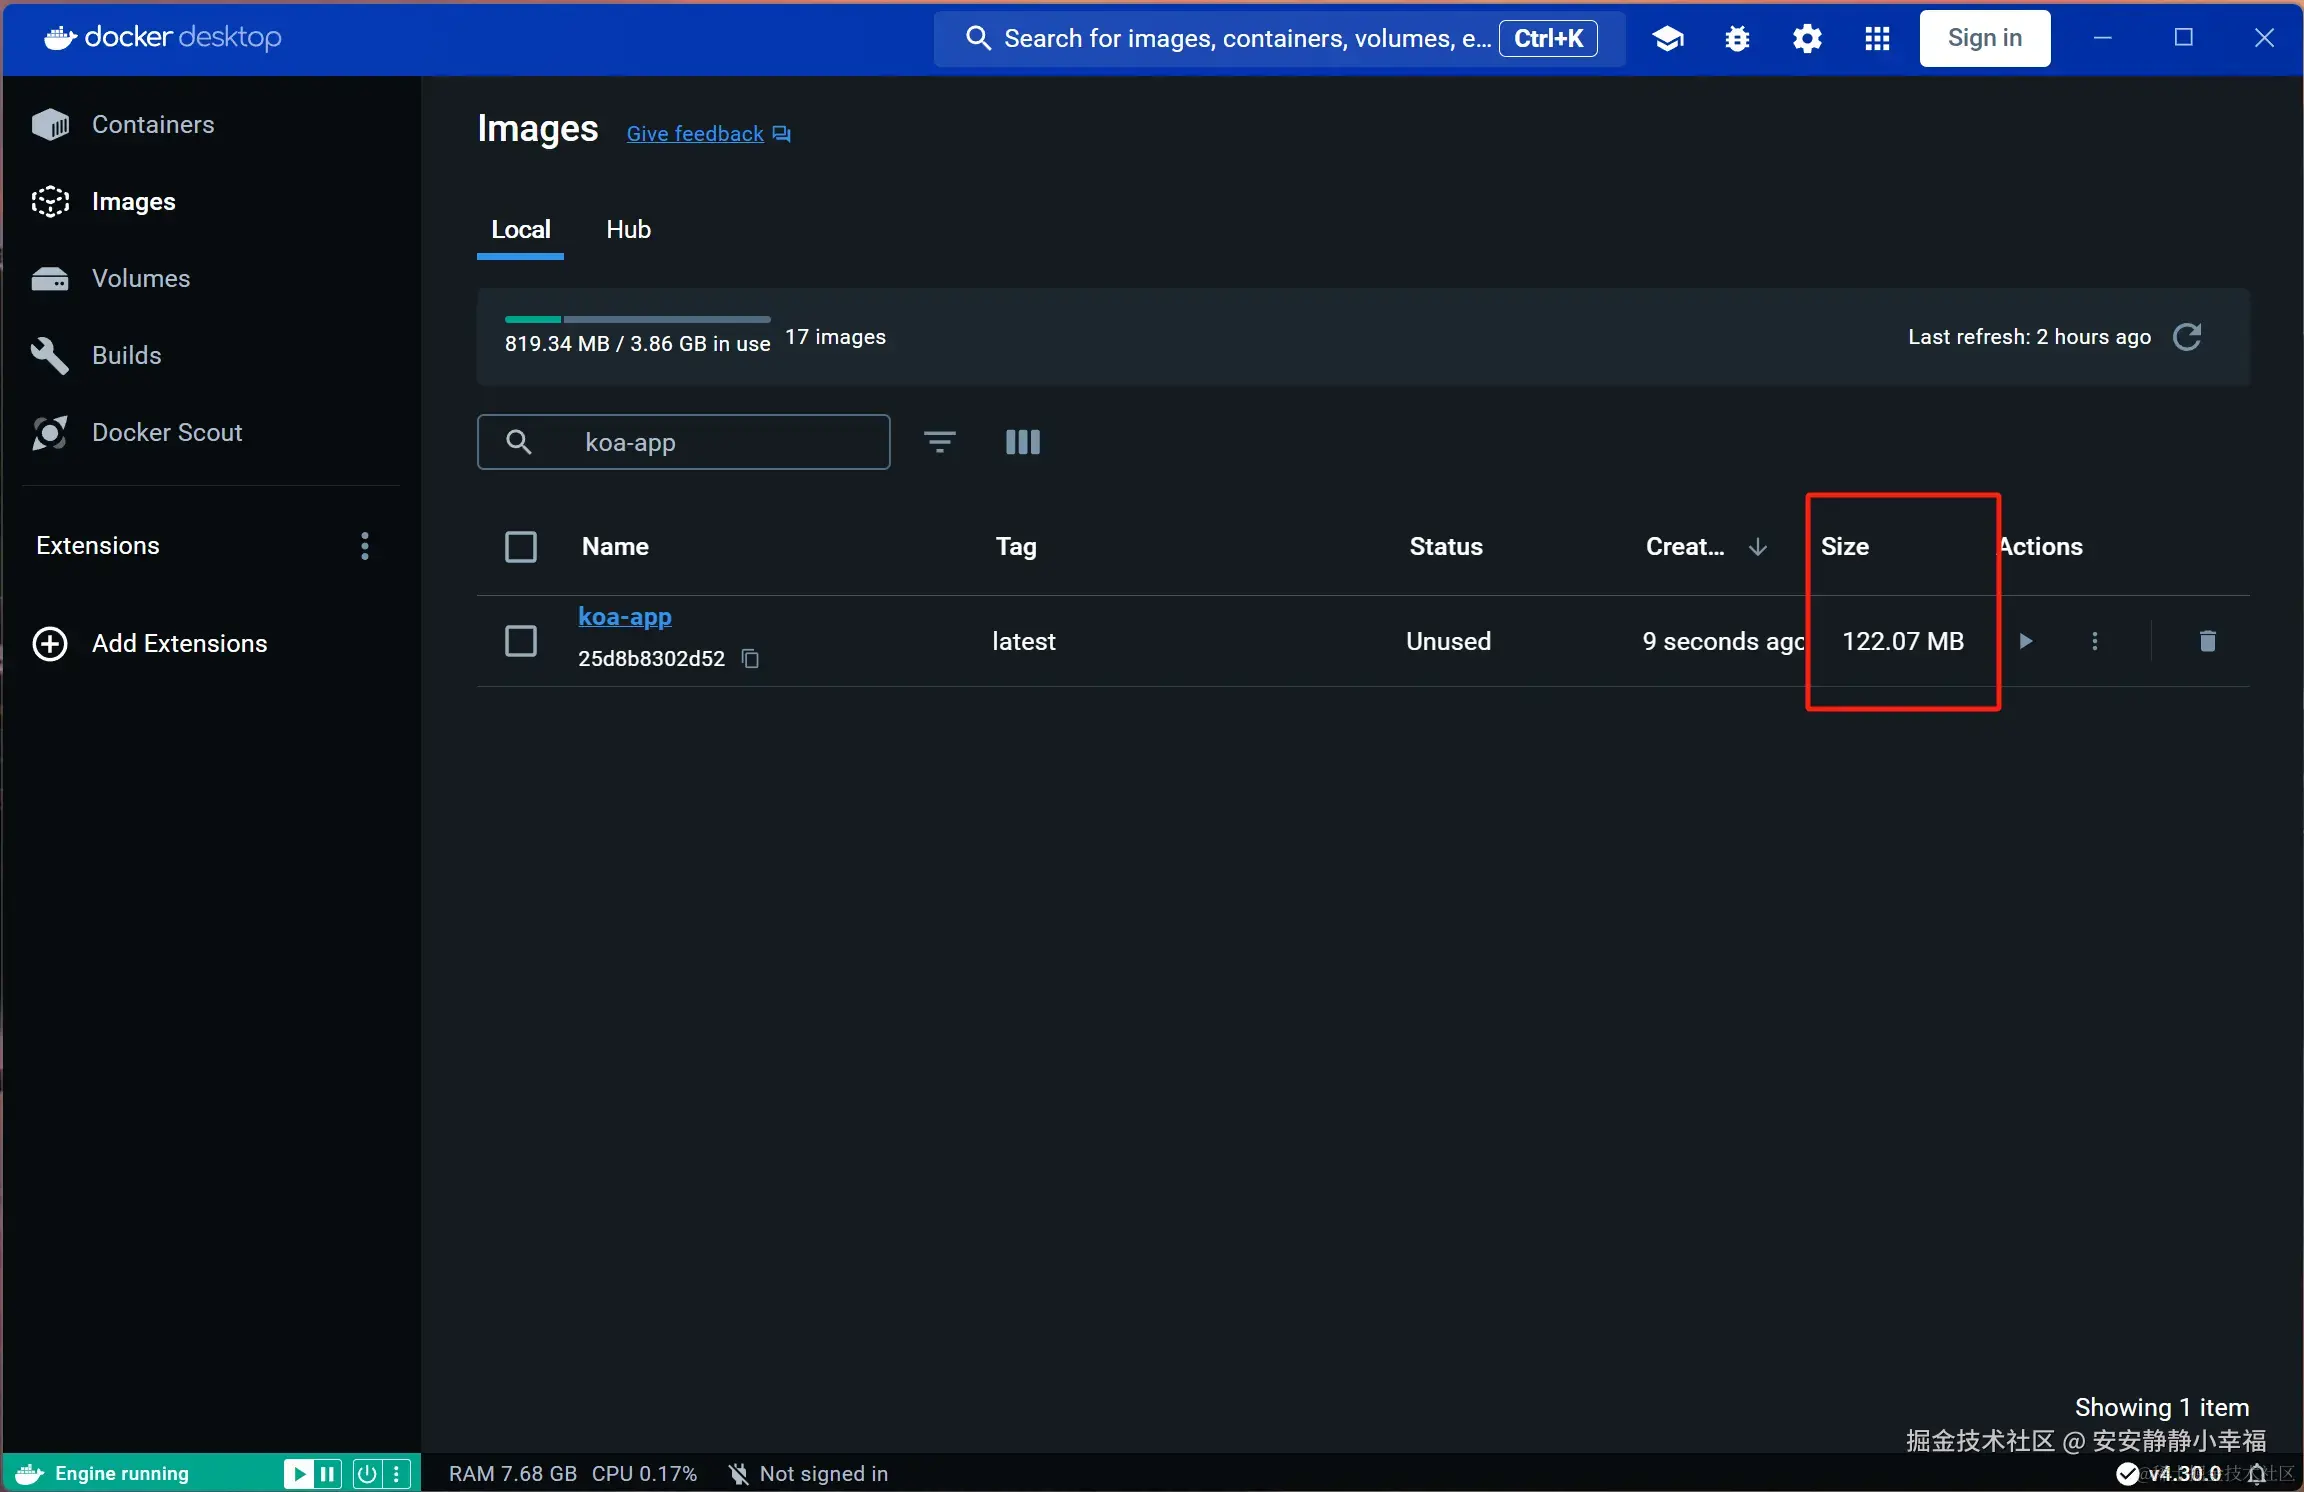
Task: Sort by the Created column arrow
Action: point(1758,547)
